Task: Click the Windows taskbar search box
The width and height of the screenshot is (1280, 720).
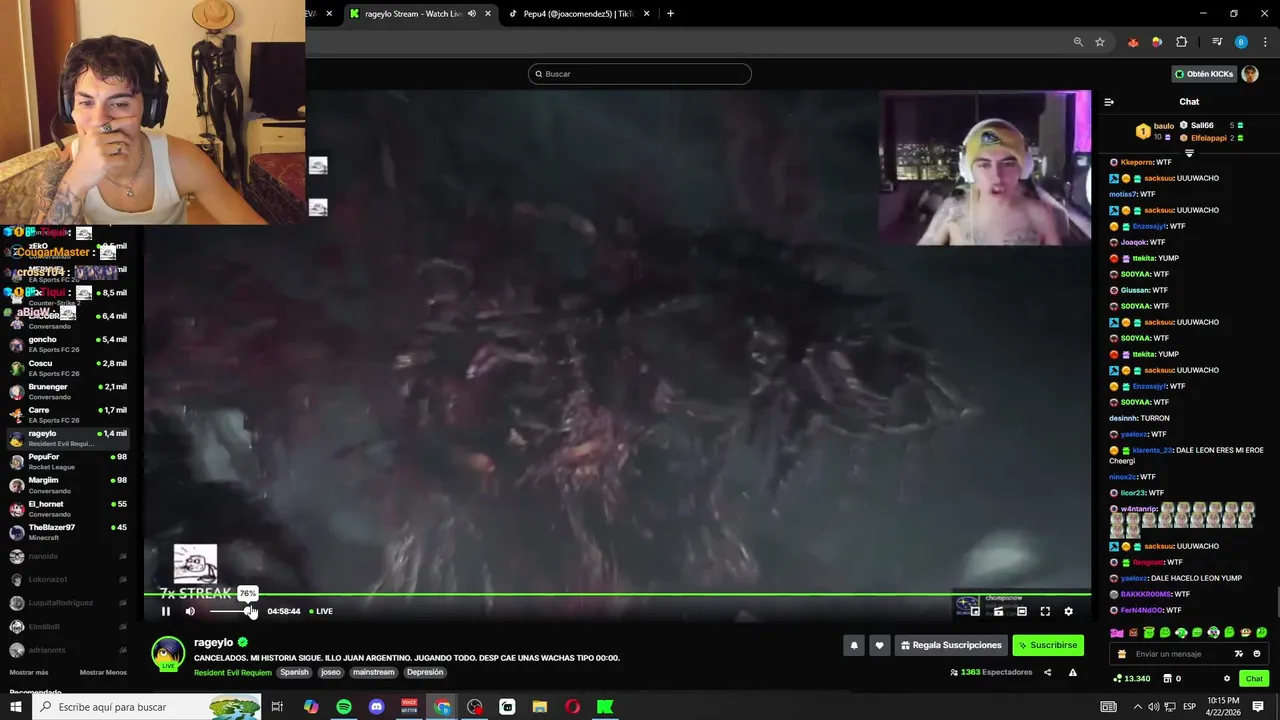Action: point(148,707)
